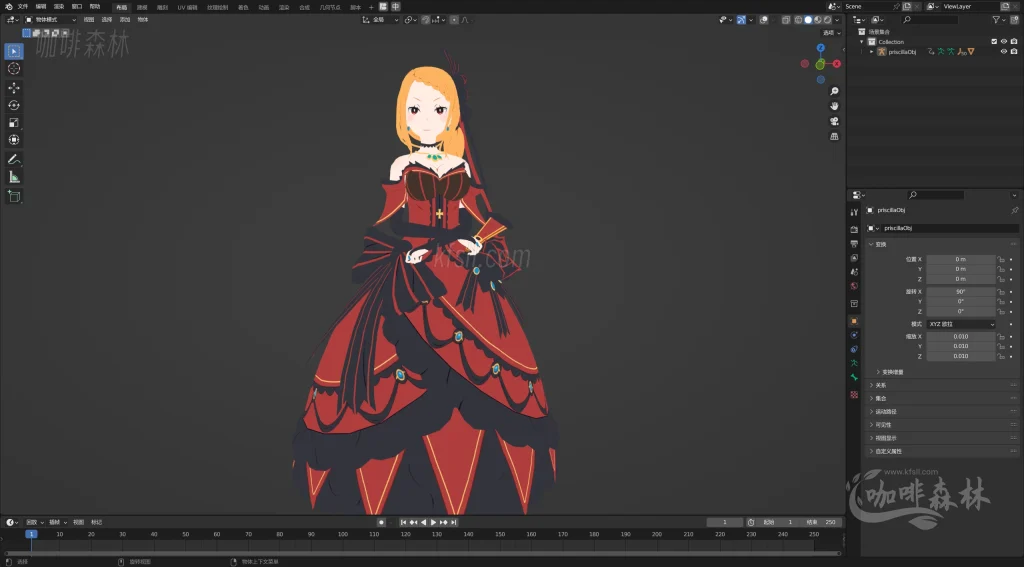Toggle camera view with the camera icon
The height and width of the screenshot is (567, 1024).
pos(834,122)
